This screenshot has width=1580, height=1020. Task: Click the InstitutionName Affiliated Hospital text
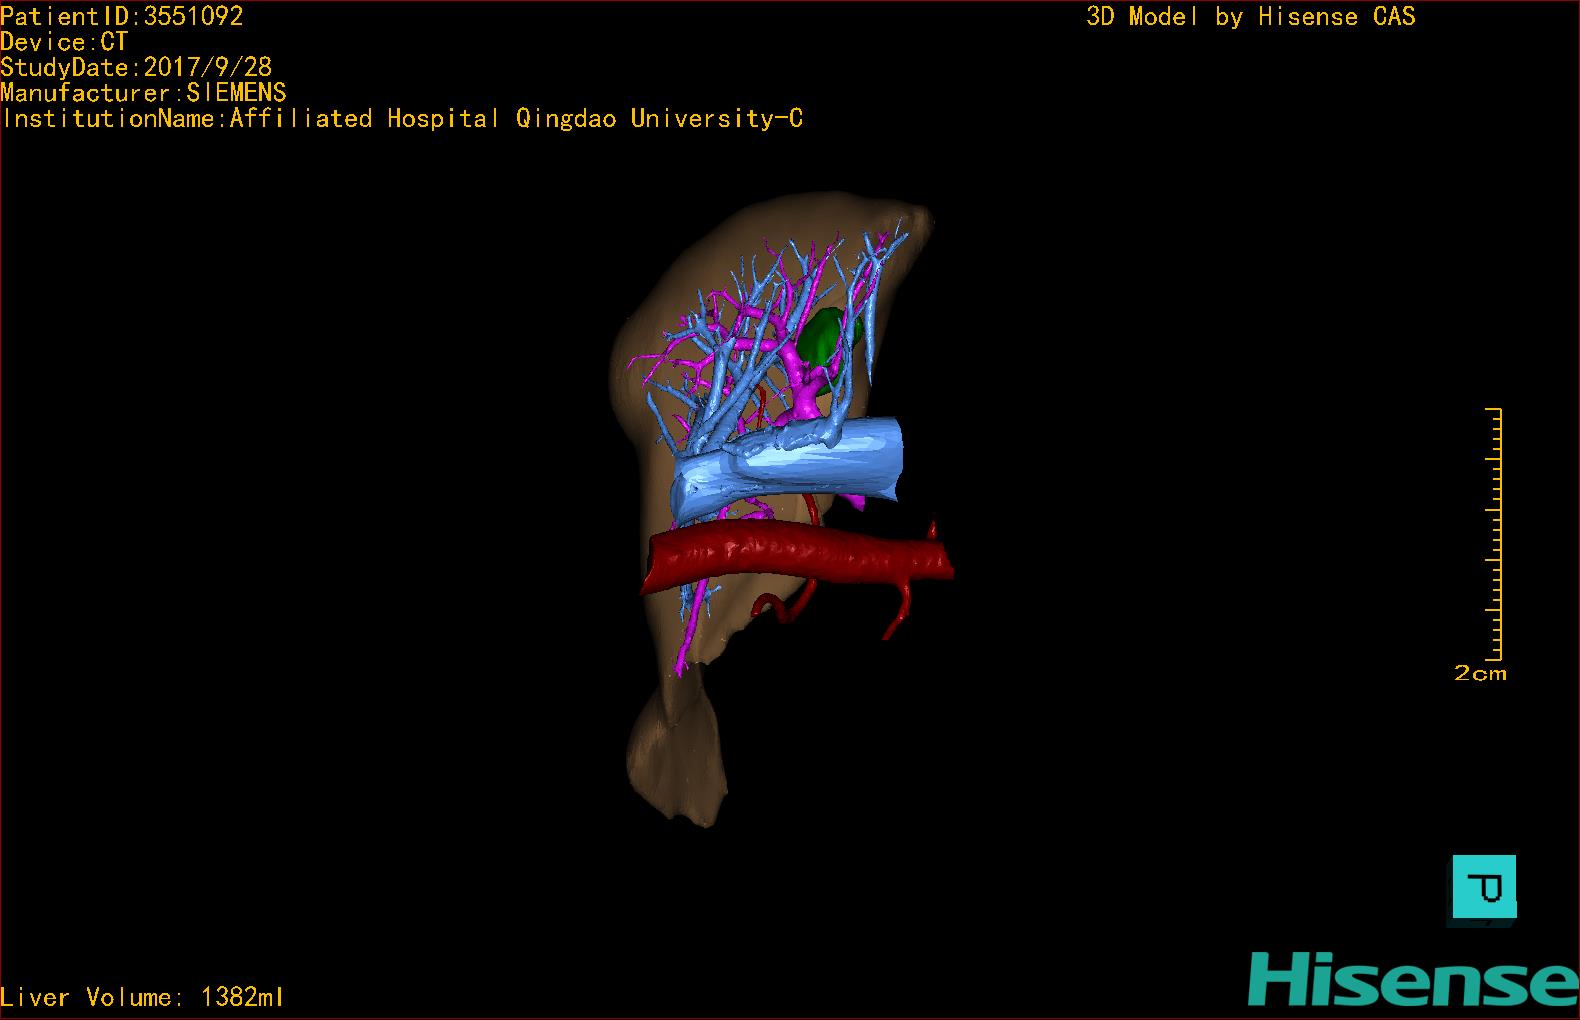coord(402,119)
